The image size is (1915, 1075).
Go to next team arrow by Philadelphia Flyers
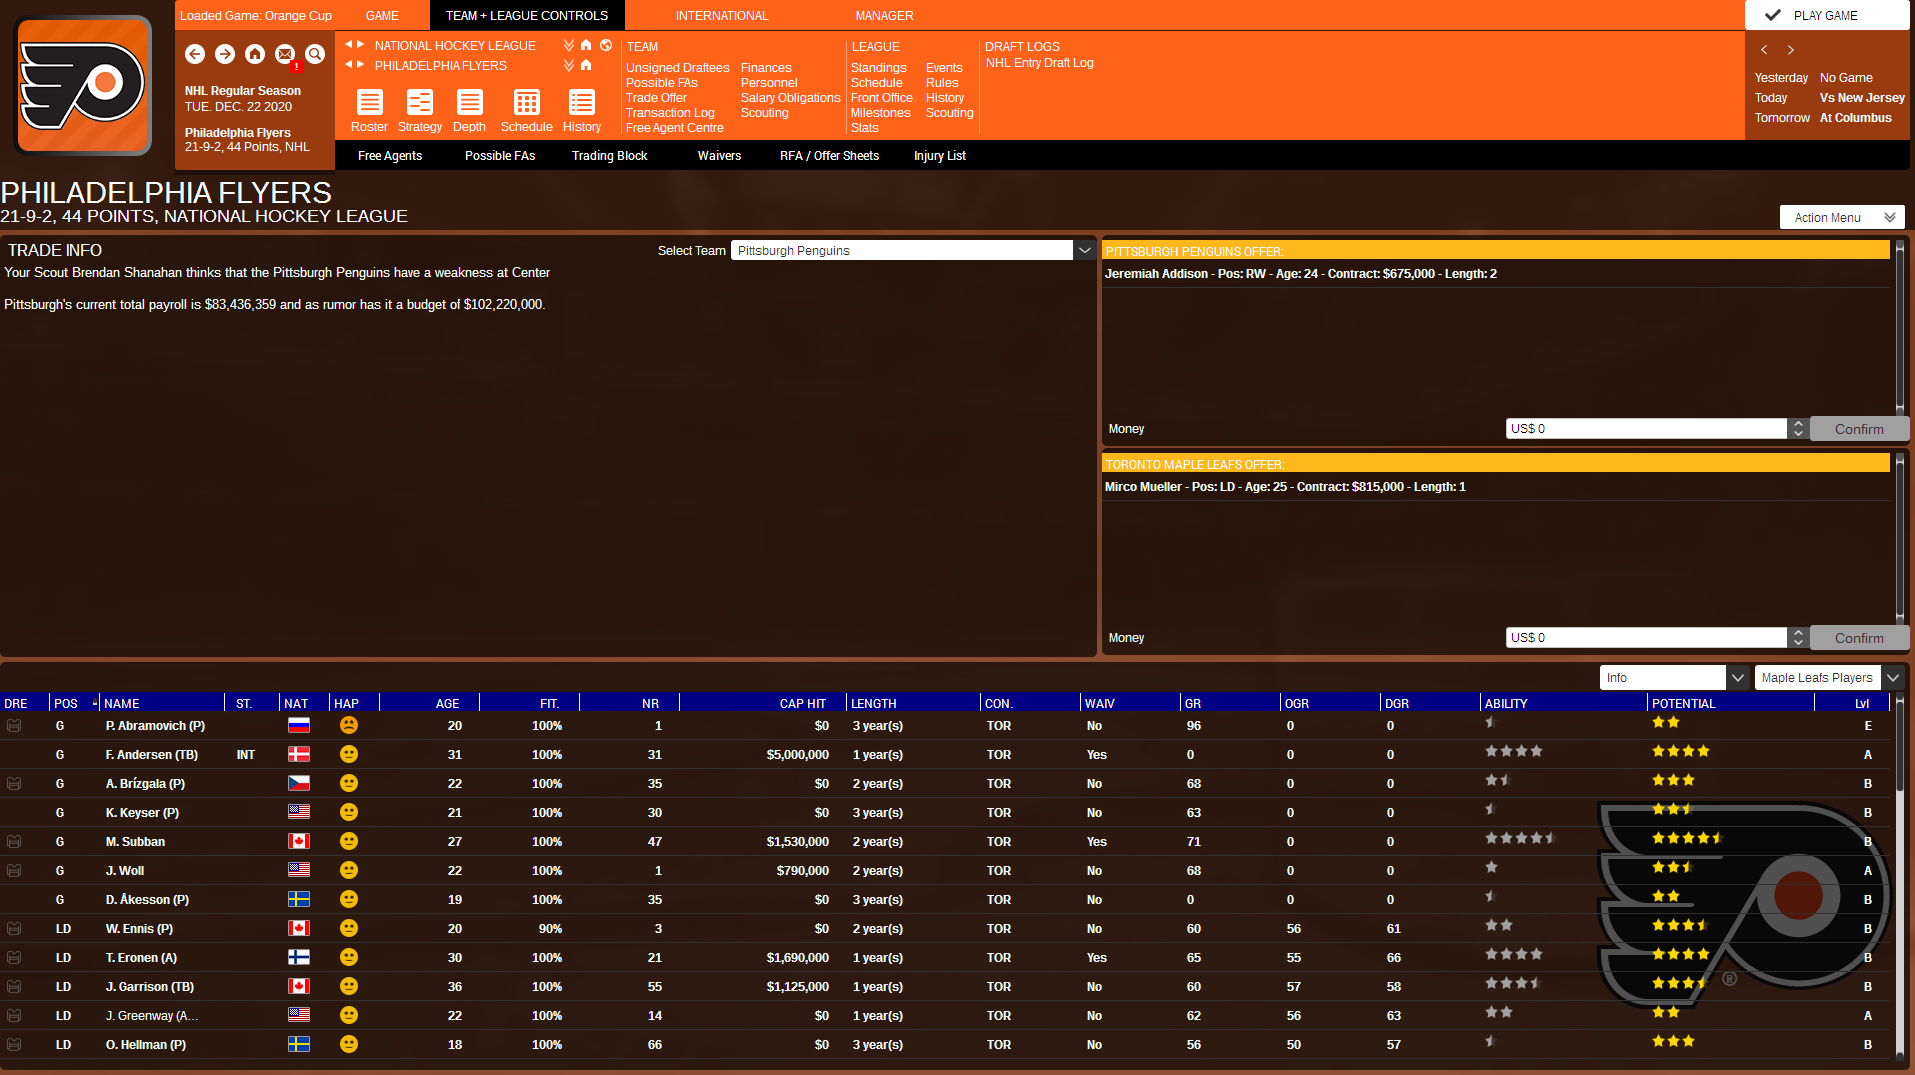click(x=360, y=64)
